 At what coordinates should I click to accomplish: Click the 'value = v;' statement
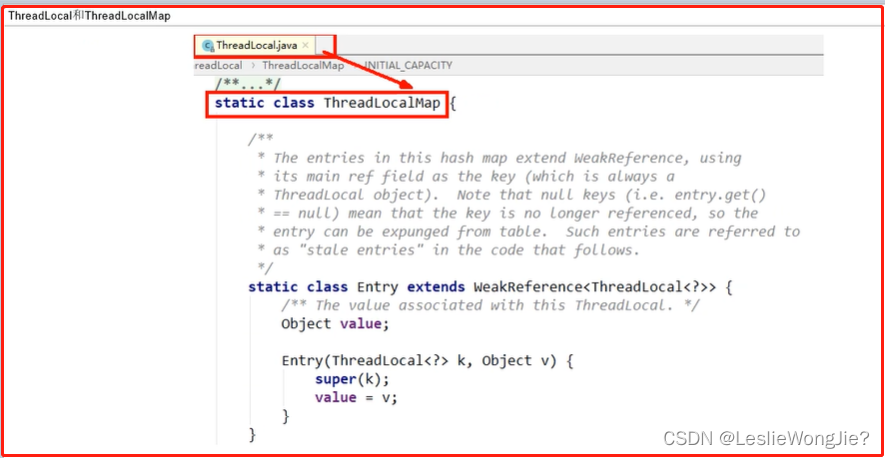(357, 398)
